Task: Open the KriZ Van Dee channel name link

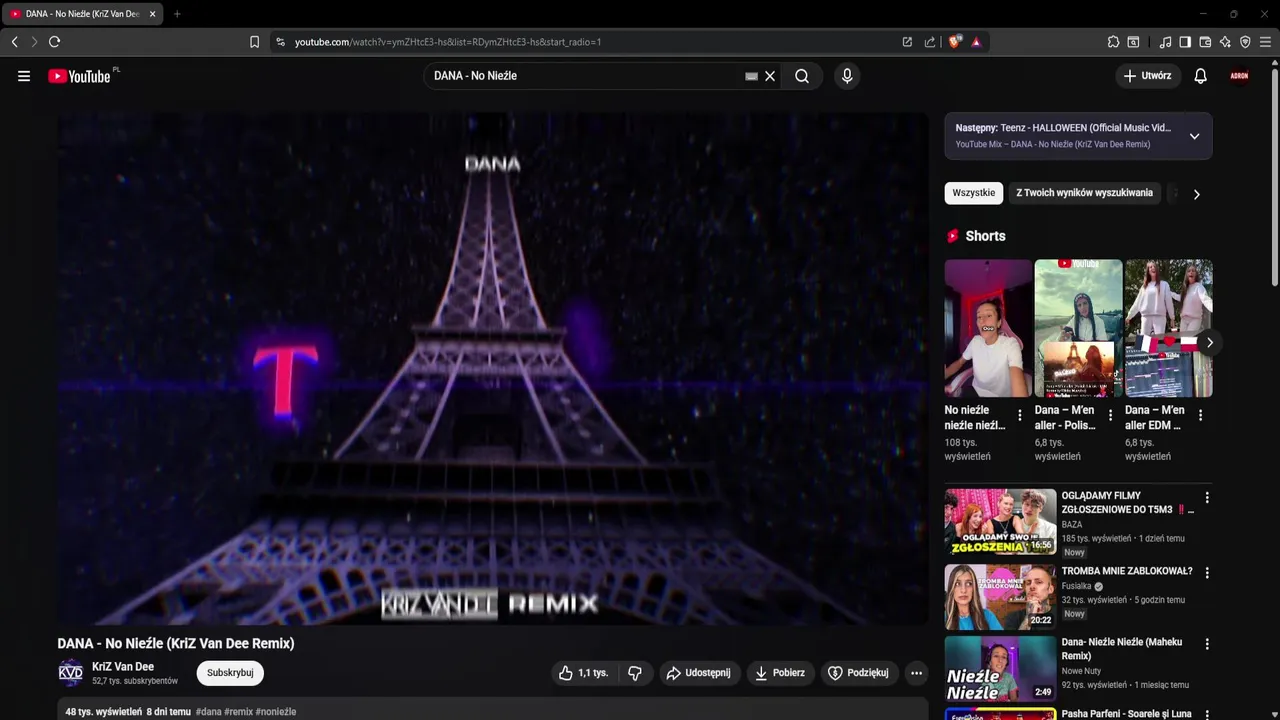Action: (x=123, y=667)
